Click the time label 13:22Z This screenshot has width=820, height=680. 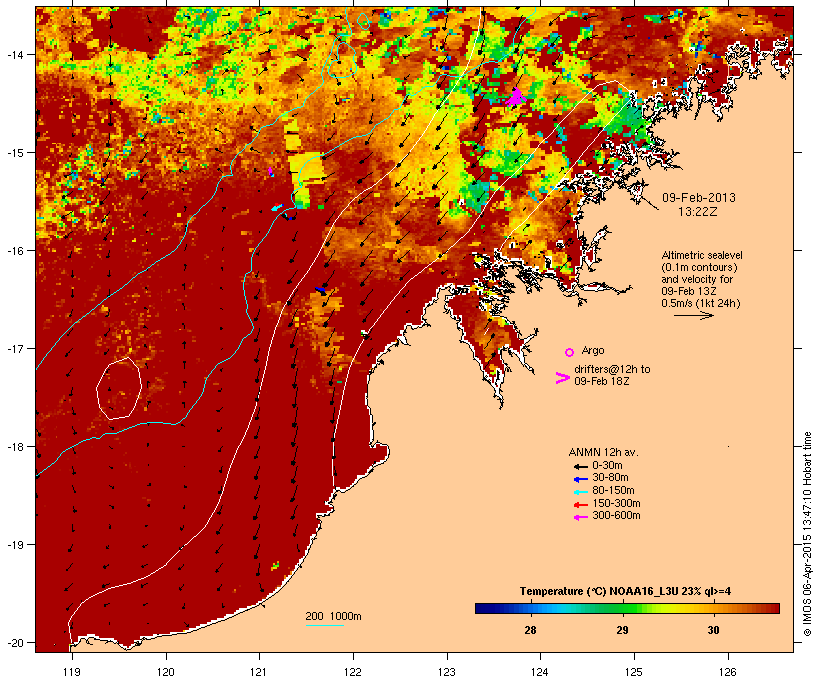coord(698,212)
